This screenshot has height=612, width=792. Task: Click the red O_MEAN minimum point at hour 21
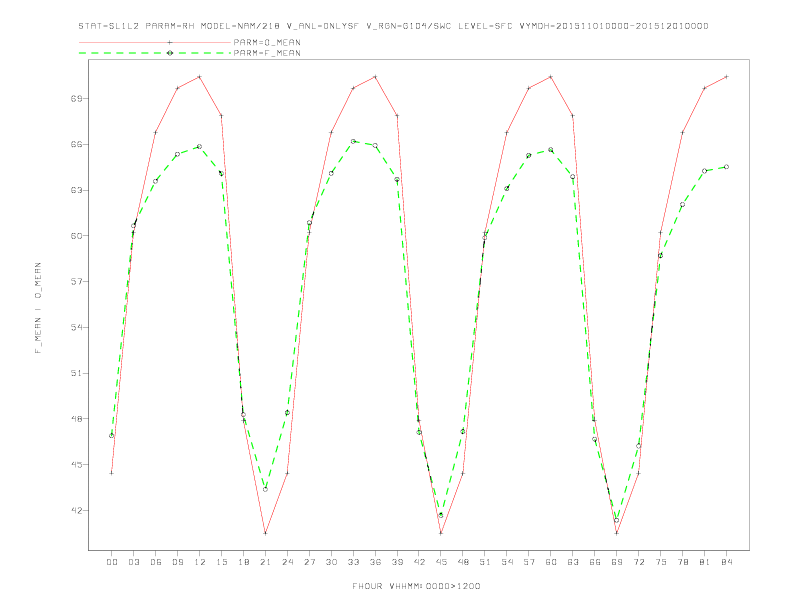pyautogui.click(x=265, y=533)
